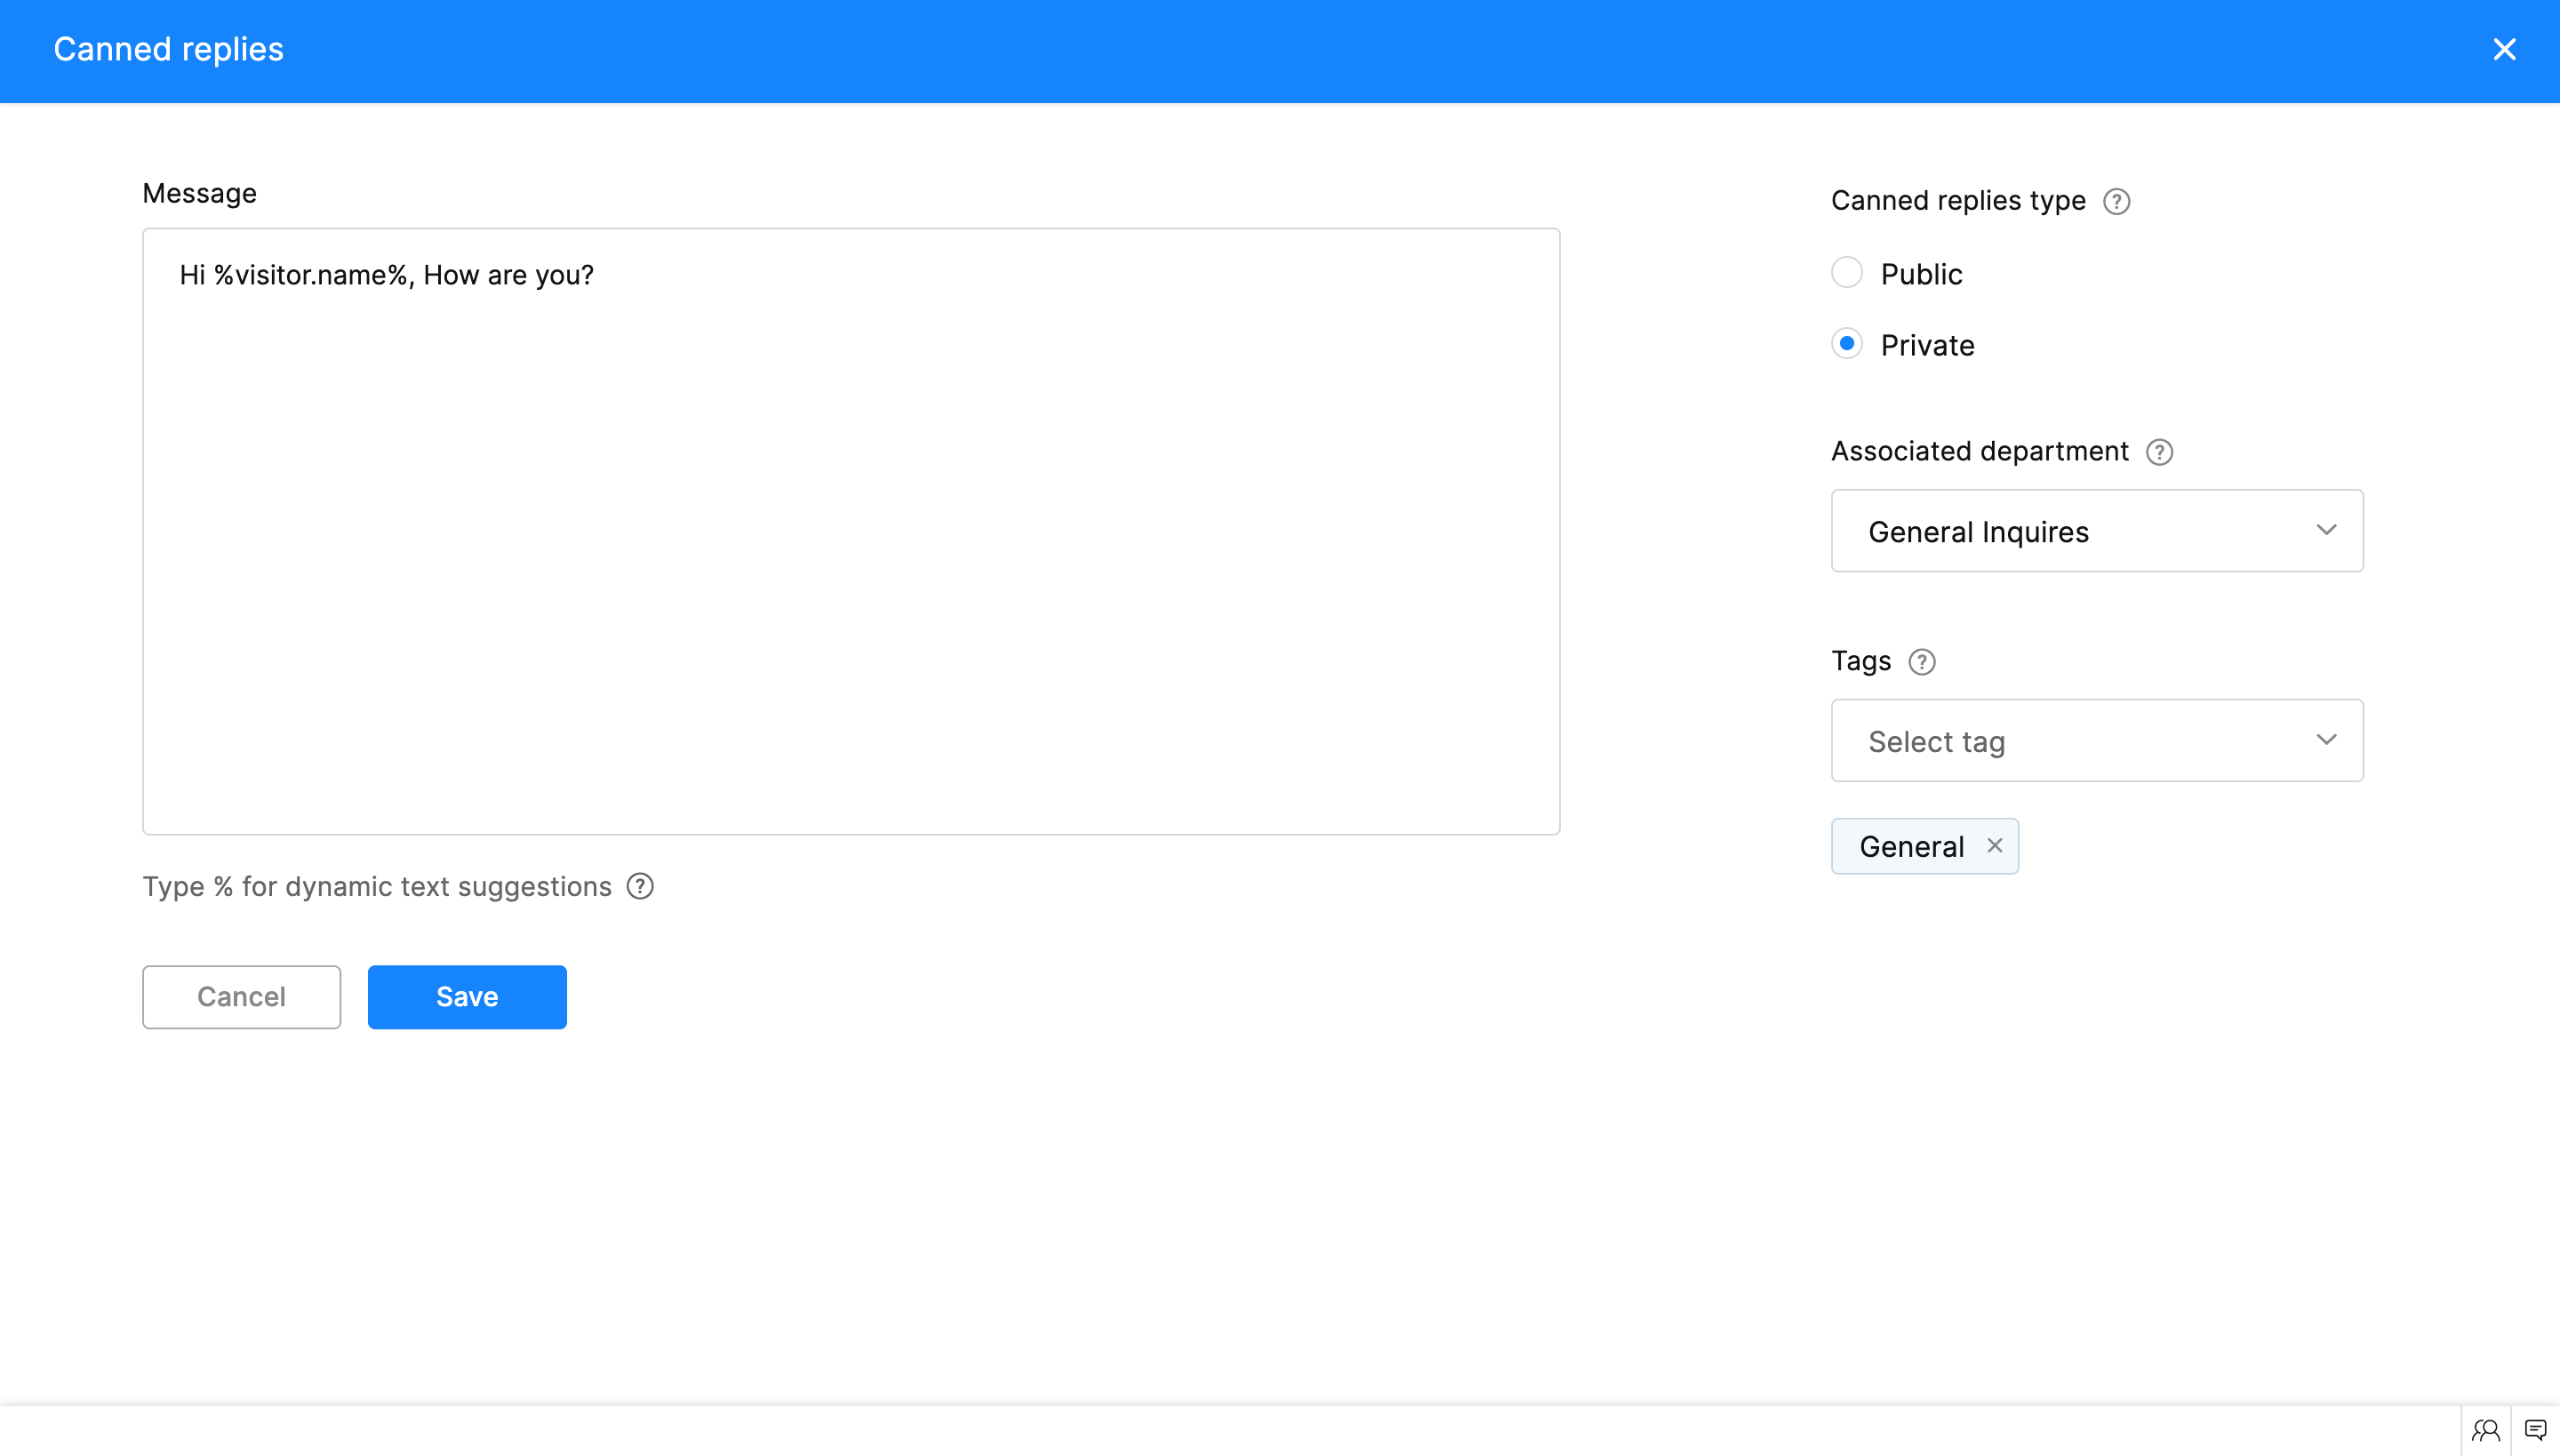2560x1456 pixels.
Task: Select the Public radio button
Action: coord(1846,273)
